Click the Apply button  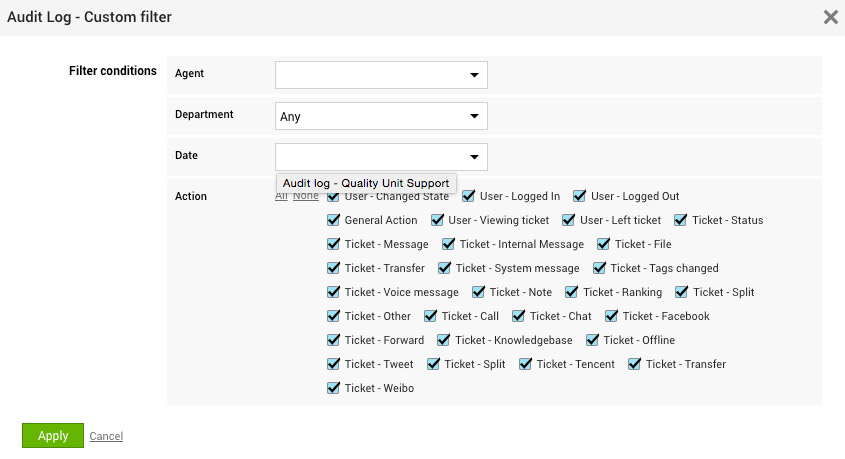tap(53, 436)
